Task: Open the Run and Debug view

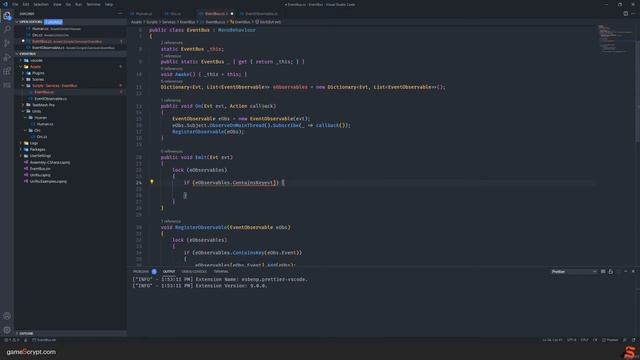Action: click(x=7, y=58)
